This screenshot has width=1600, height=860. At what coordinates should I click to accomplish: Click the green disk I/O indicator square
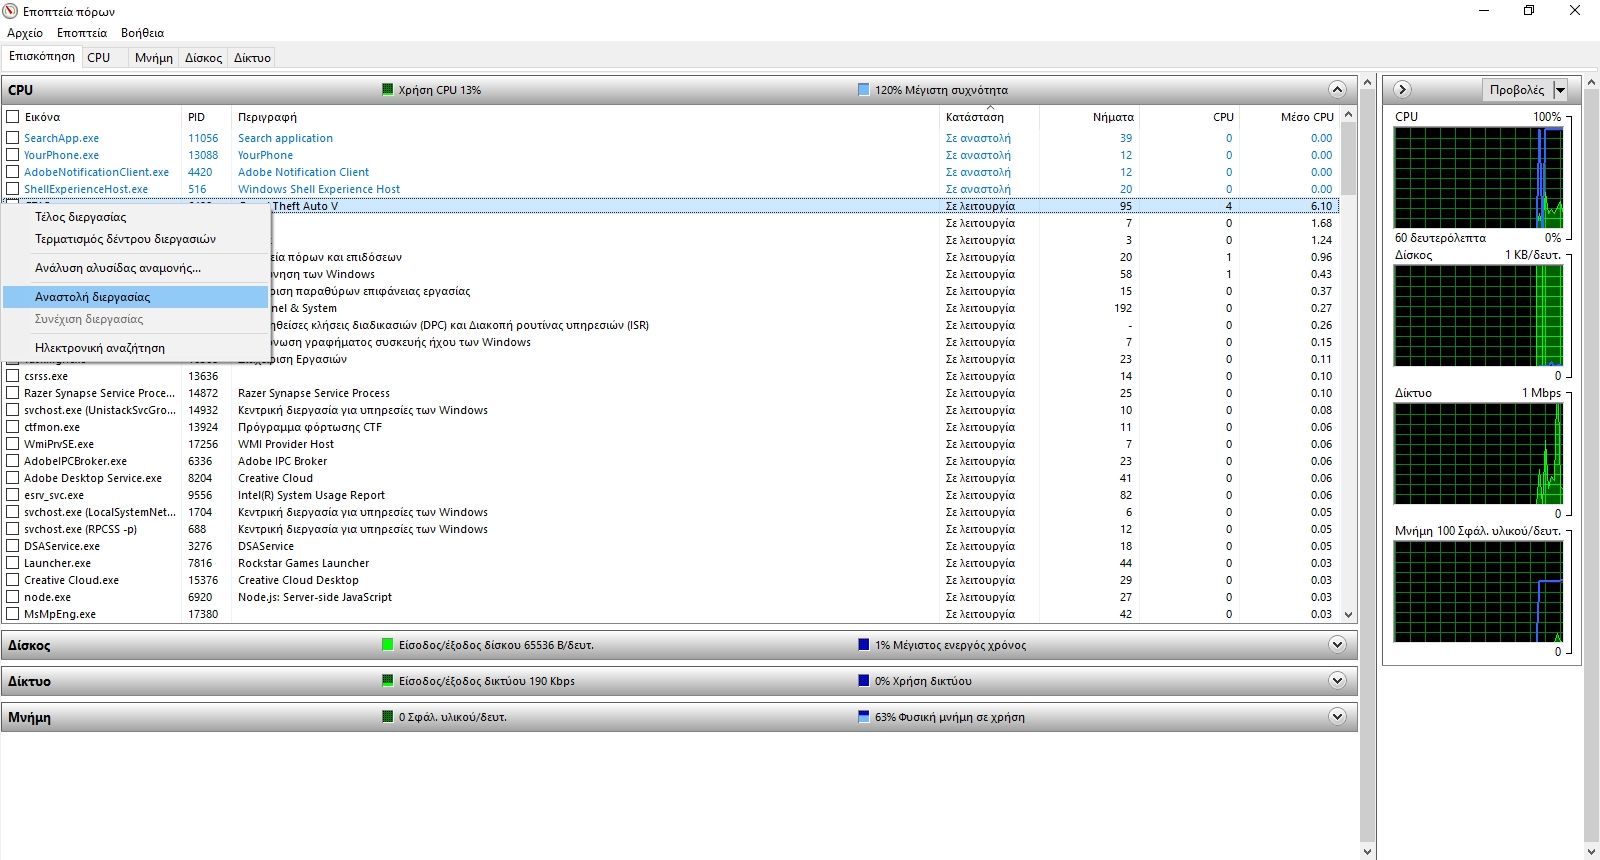(x=388, y=645)
